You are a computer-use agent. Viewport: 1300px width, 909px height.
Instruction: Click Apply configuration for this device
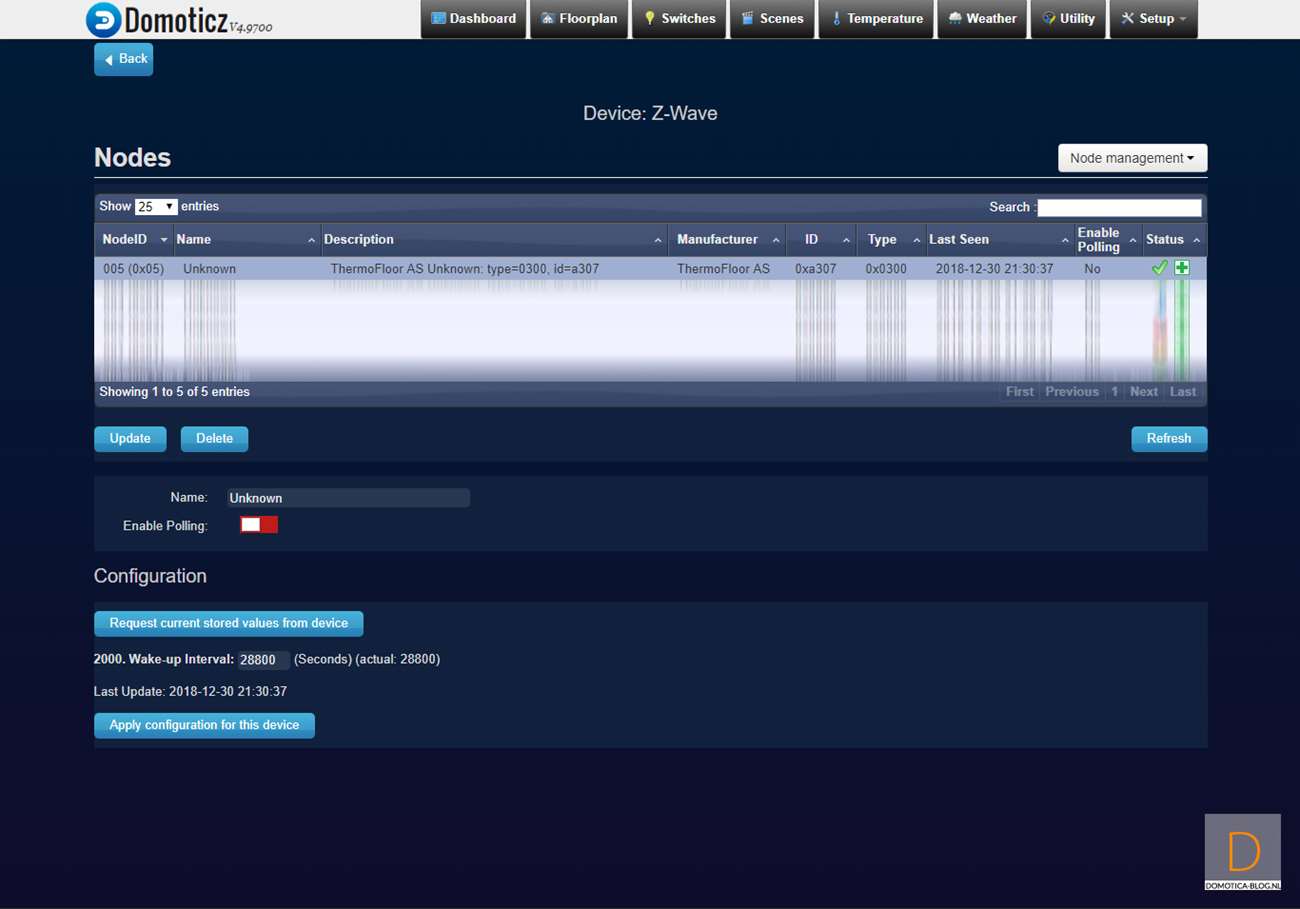(204, 725)
